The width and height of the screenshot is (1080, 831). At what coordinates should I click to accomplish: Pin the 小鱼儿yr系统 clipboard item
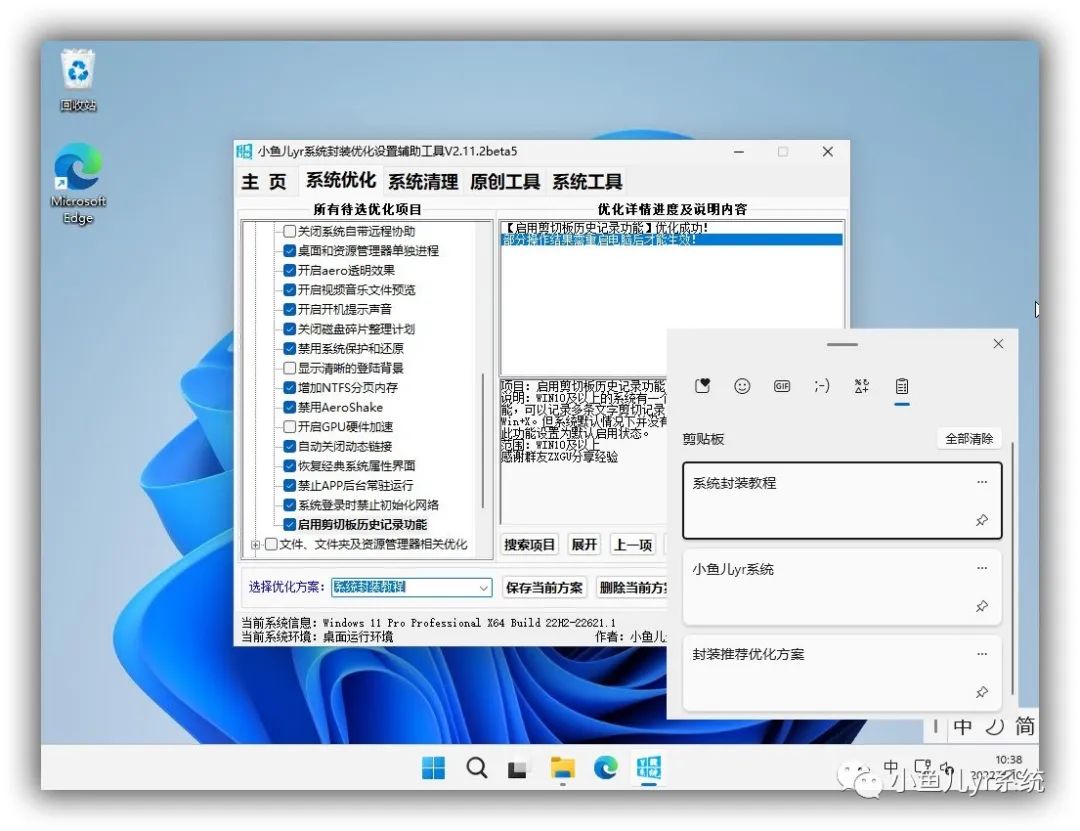click(x=982, y=606)
